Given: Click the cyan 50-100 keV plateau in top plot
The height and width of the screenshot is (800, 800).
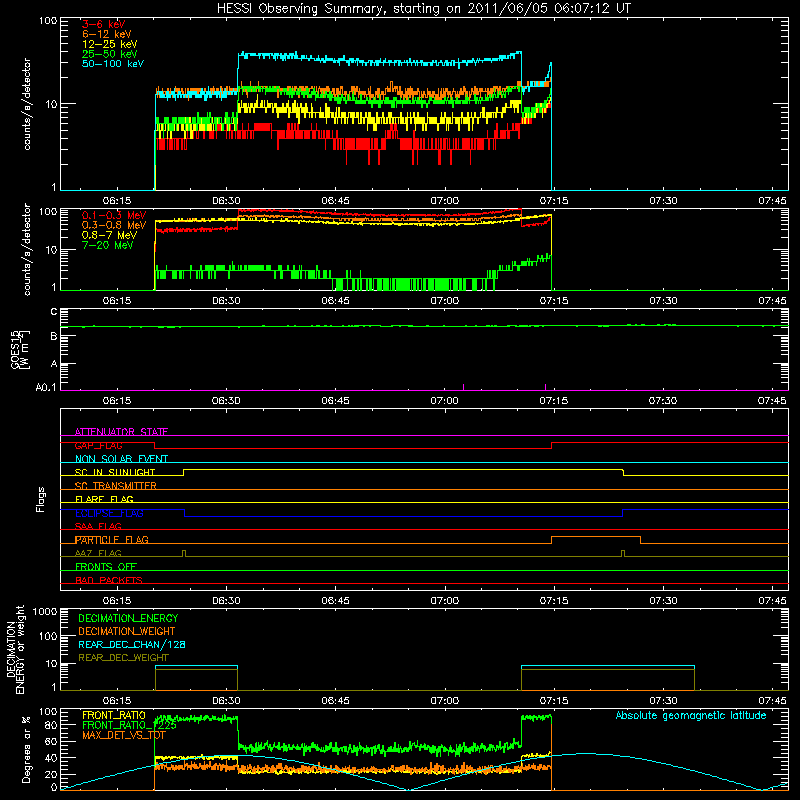Looking at the screenshot, I should [380, 59].
